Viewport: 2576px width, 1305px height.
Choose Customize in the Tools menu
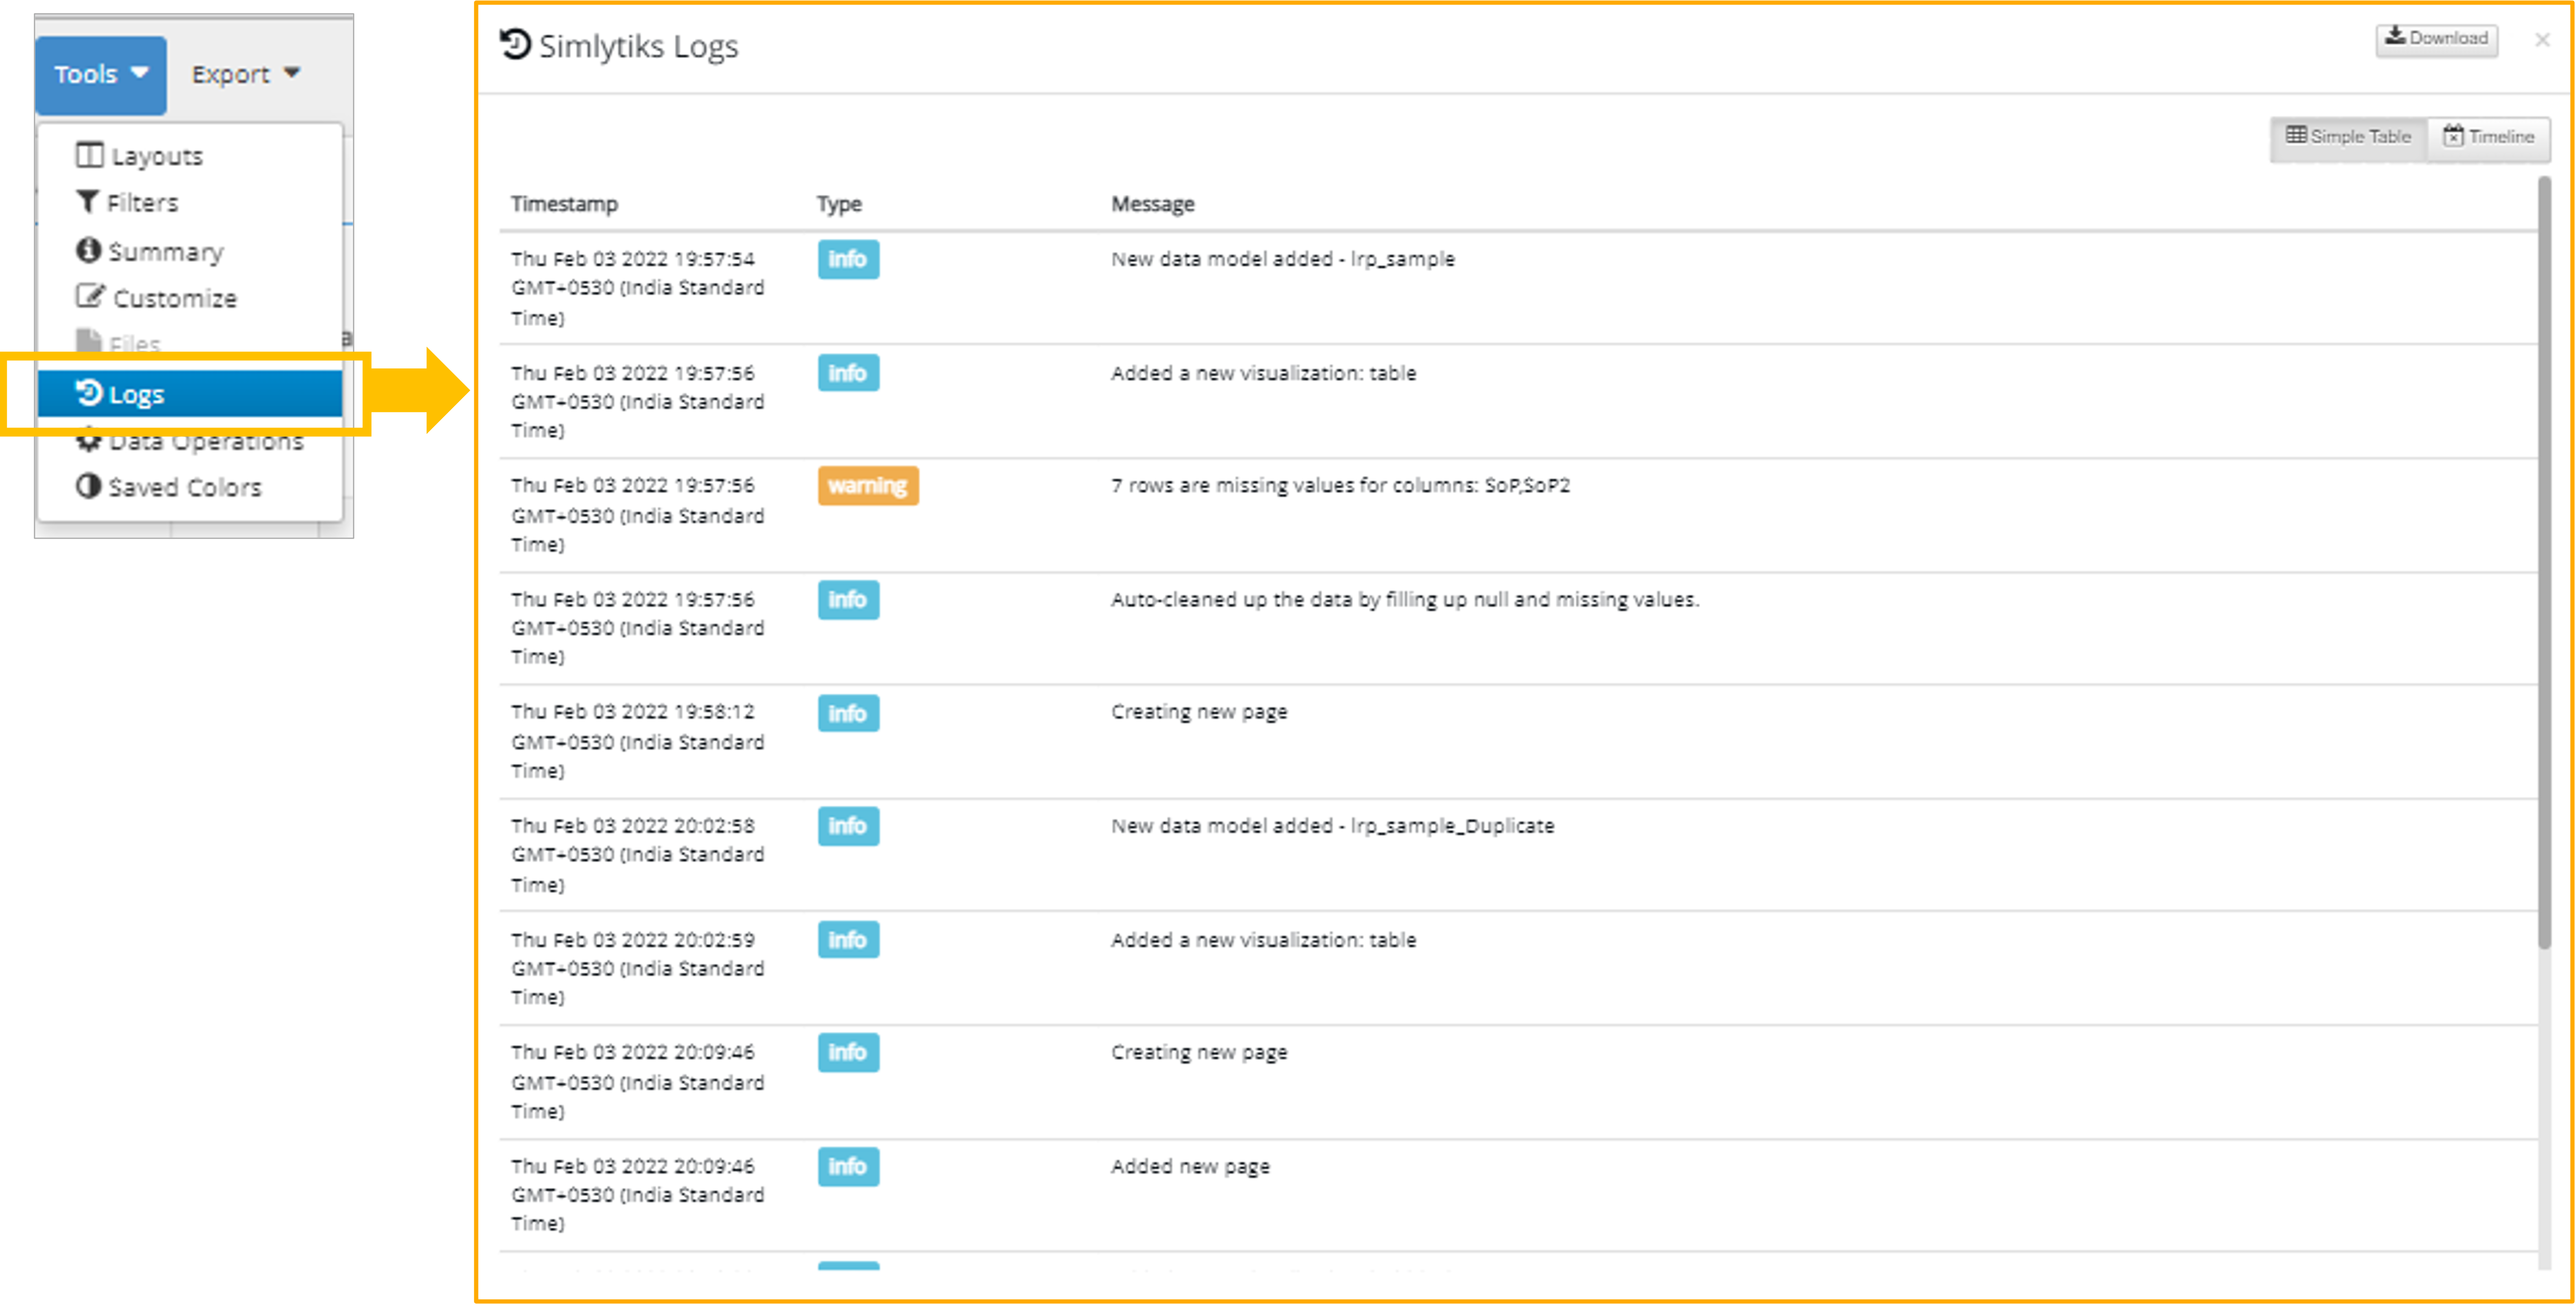point(190,298)
